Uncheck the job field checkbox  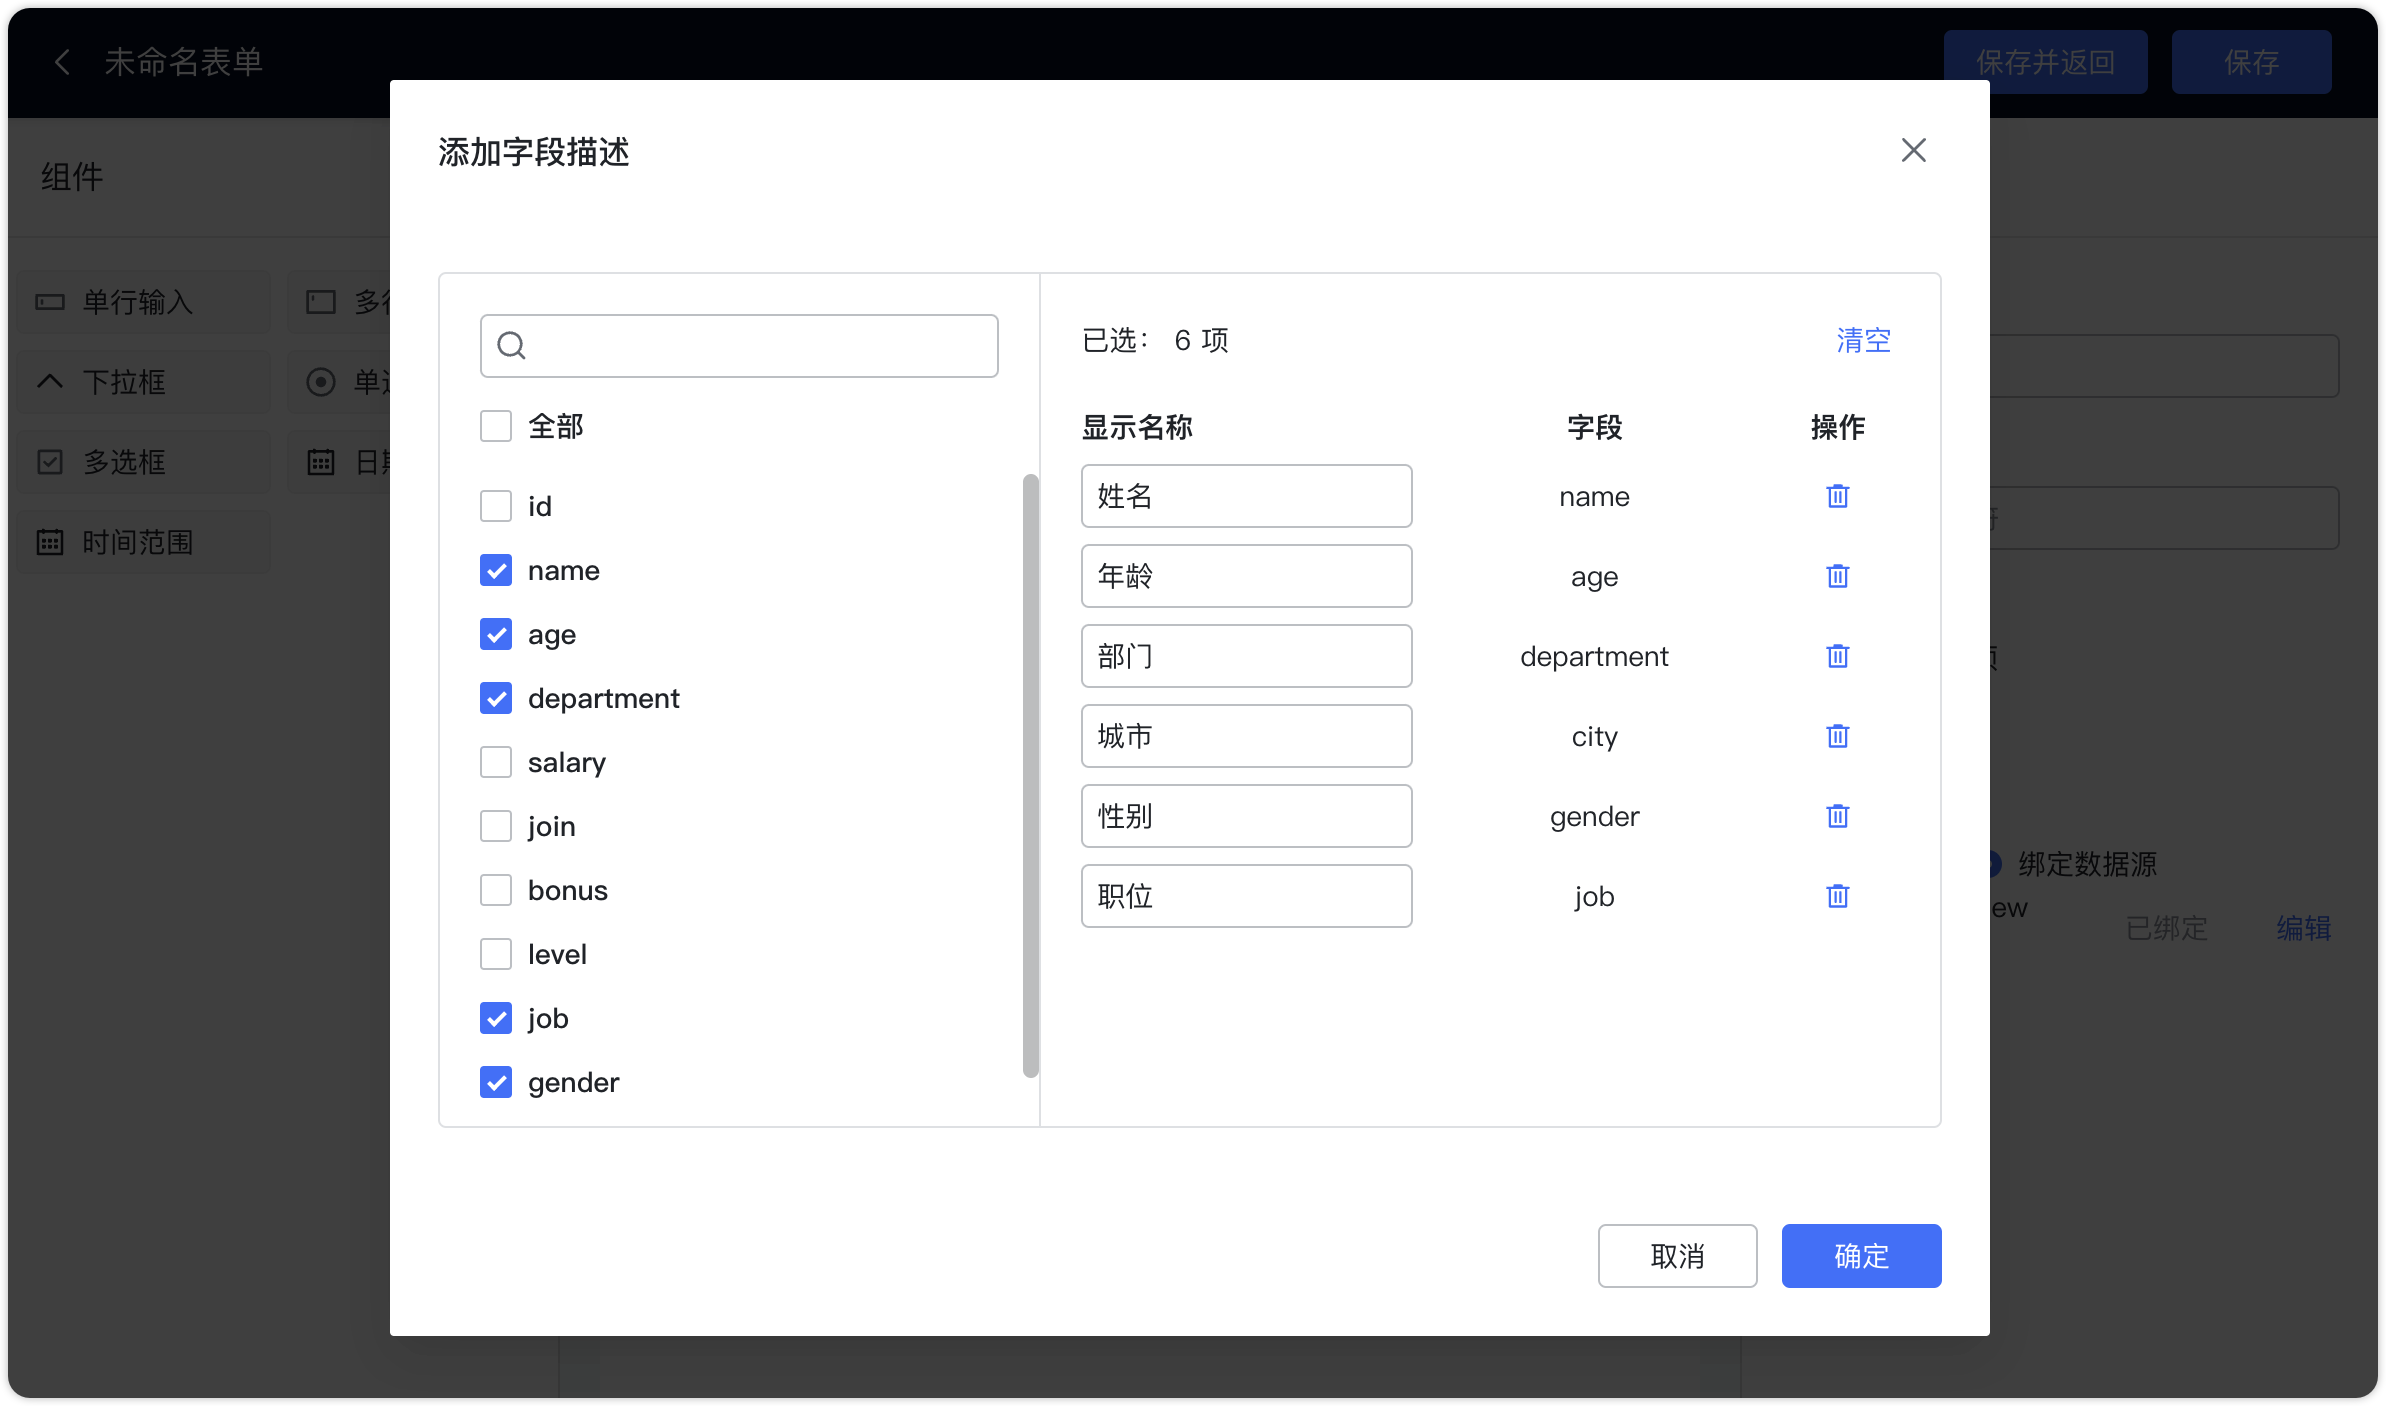pos(496,1018)
